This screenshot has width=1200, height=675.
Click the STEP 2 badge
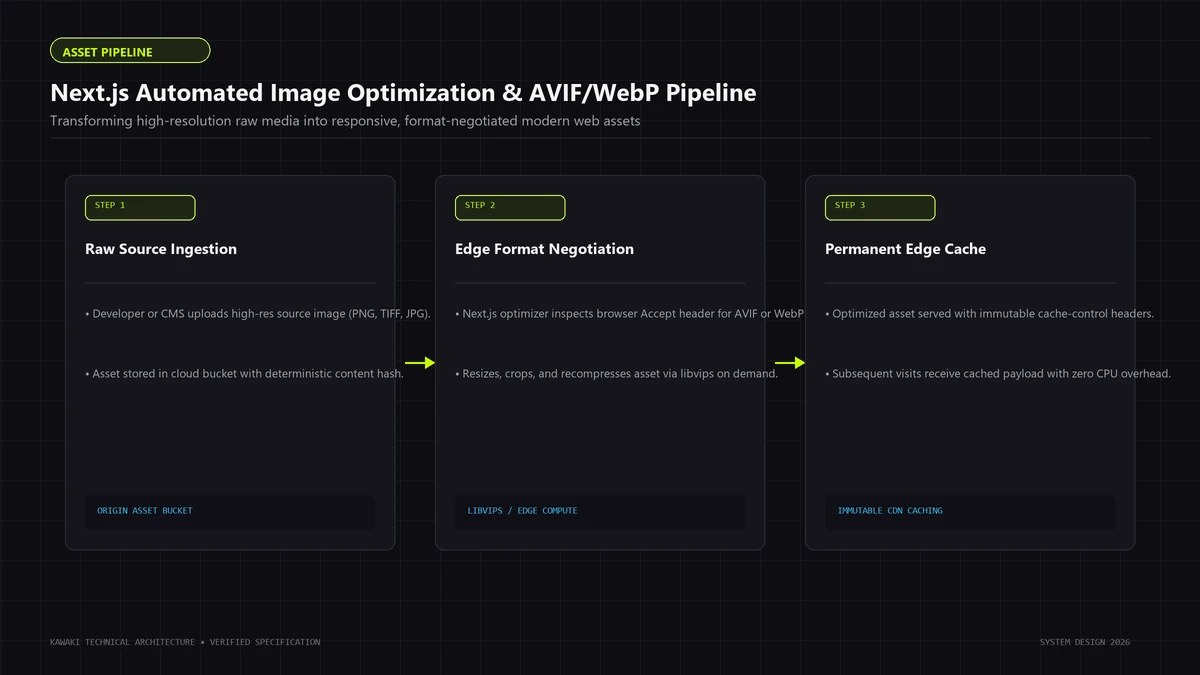tap(510, 207)
